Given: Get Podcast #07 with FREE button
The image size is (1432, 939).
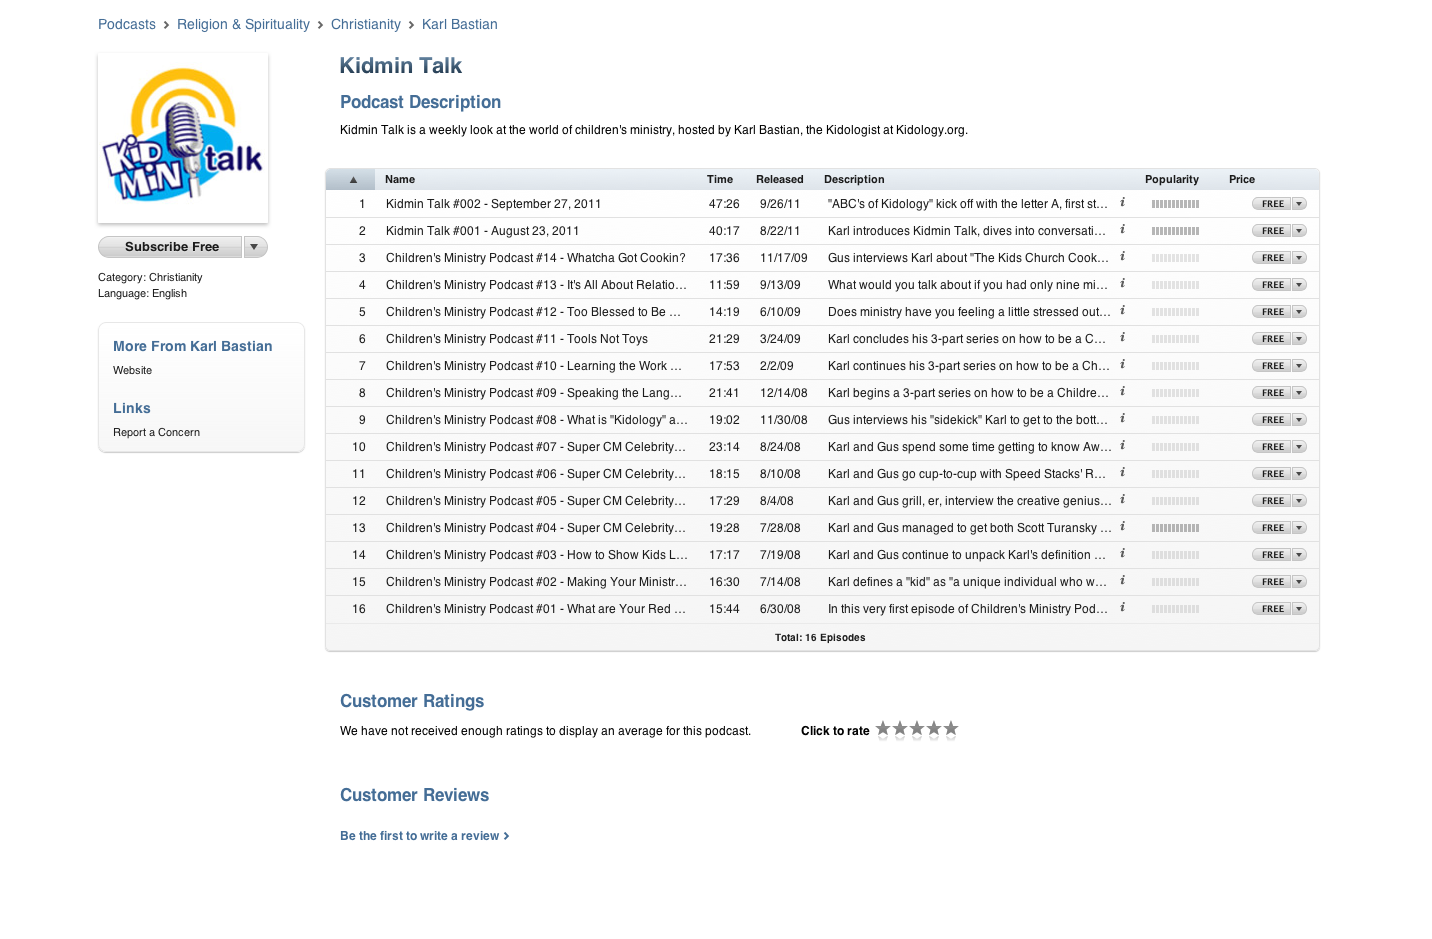Looking at the screenshot, I should click(x=1272, y=447).
